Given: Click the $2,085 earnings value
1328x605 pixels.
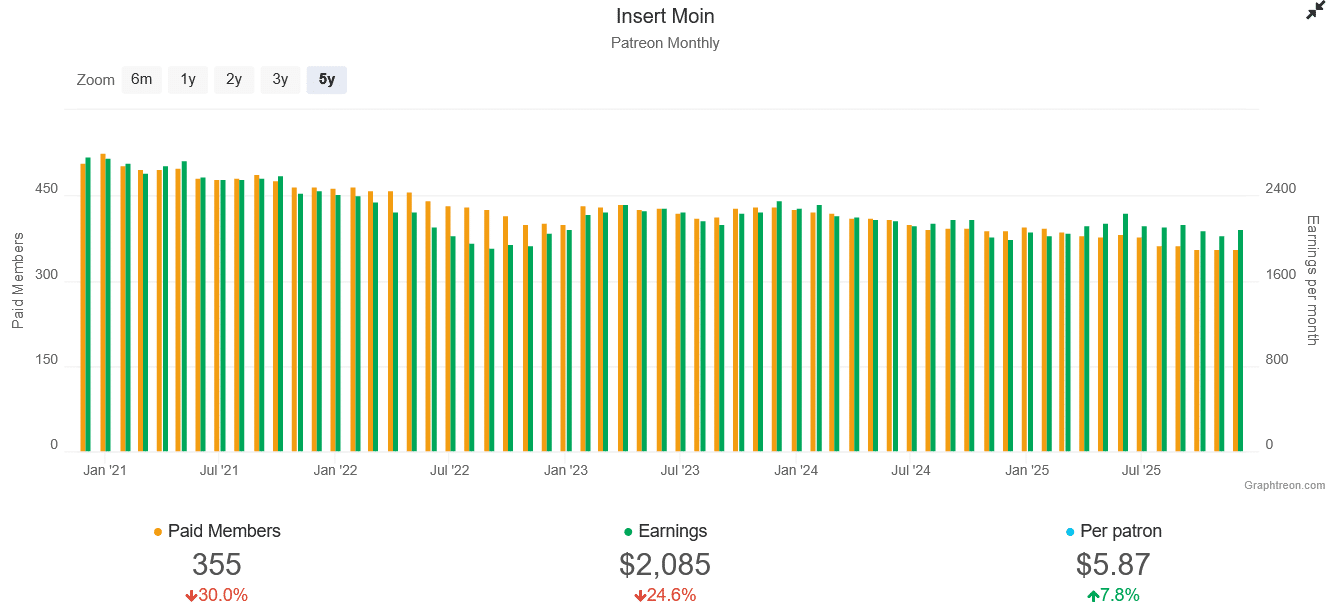Looking at the screenshot, I should click(x=665, y=565).
